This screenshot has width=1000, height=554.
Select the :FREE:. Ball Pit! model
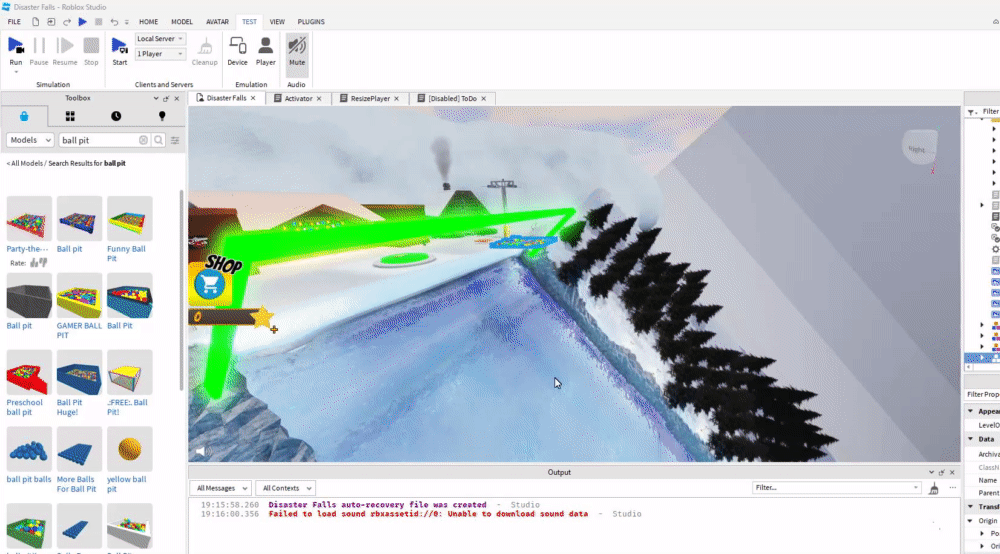pos(129,372)
